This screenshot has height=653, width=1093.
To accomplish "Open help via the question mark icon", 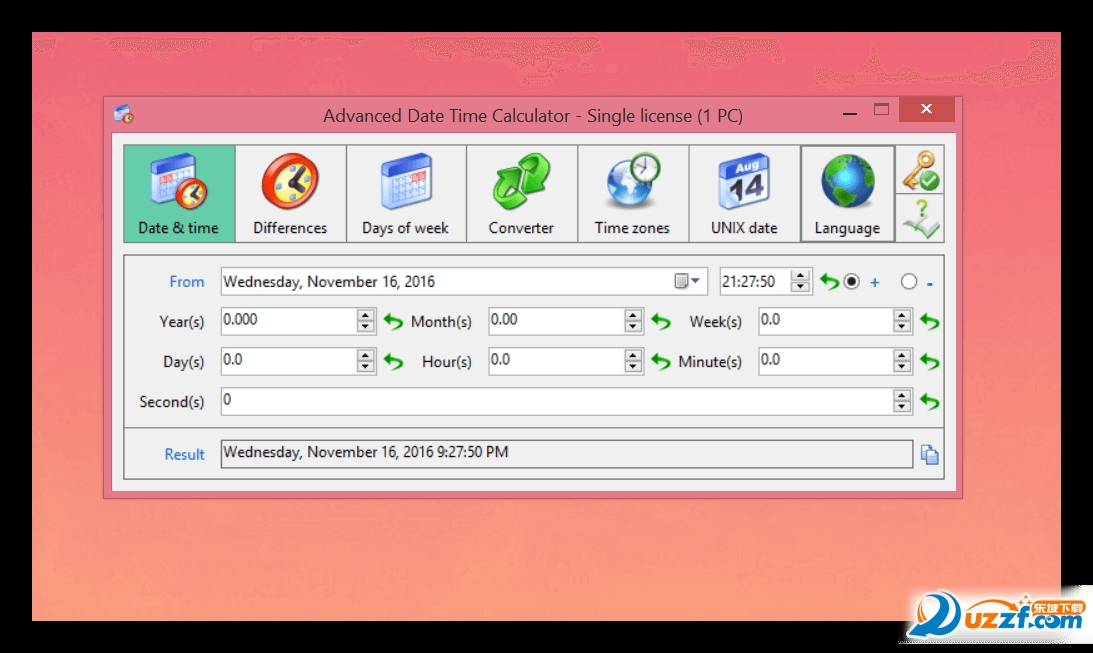I will (x=920, y=218).
